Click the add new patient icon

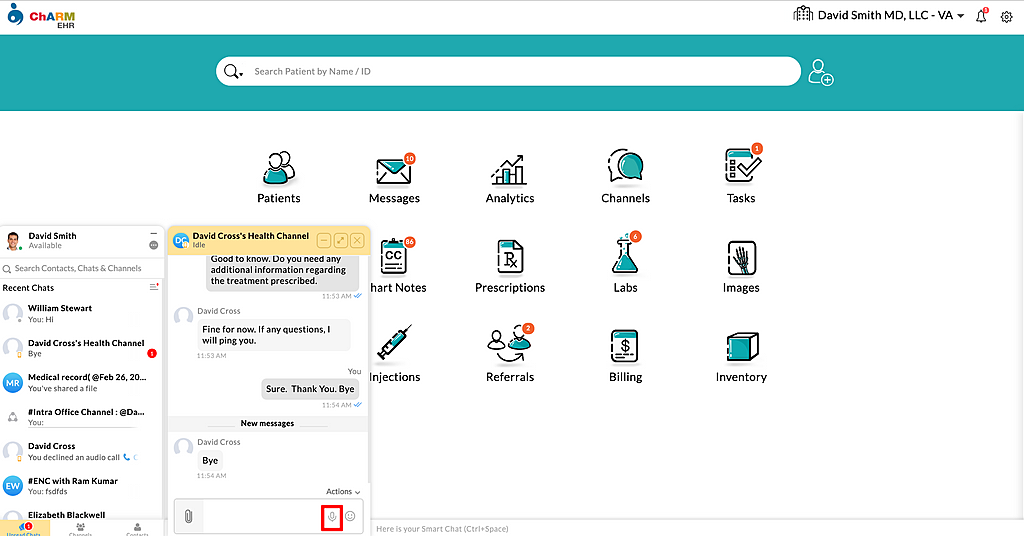click(x=821, y=73)
